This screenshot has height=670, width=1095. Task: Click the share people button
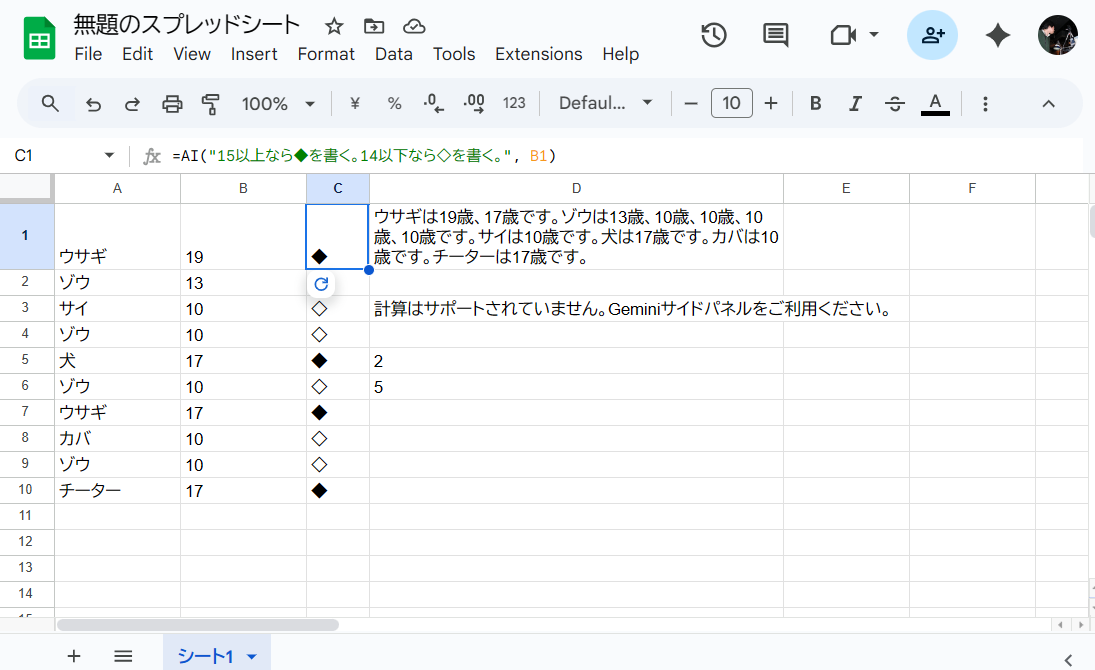932,35
